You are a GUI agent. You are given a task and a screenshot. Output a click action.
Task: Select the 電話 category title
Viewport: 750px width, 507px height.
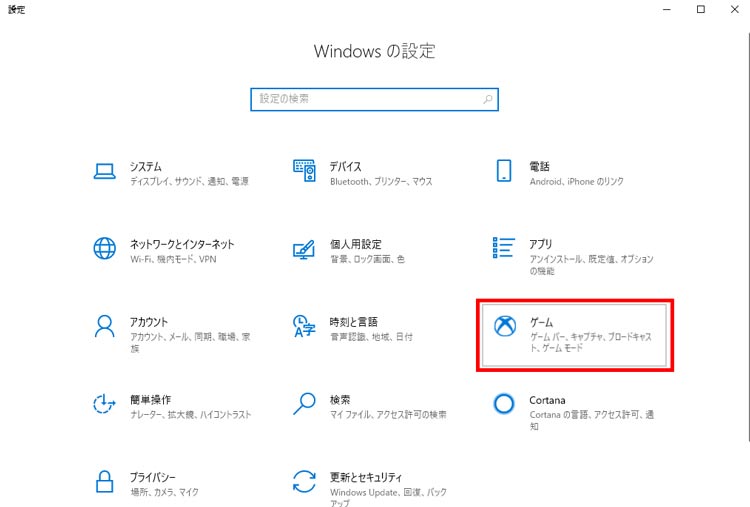point(539,166)
